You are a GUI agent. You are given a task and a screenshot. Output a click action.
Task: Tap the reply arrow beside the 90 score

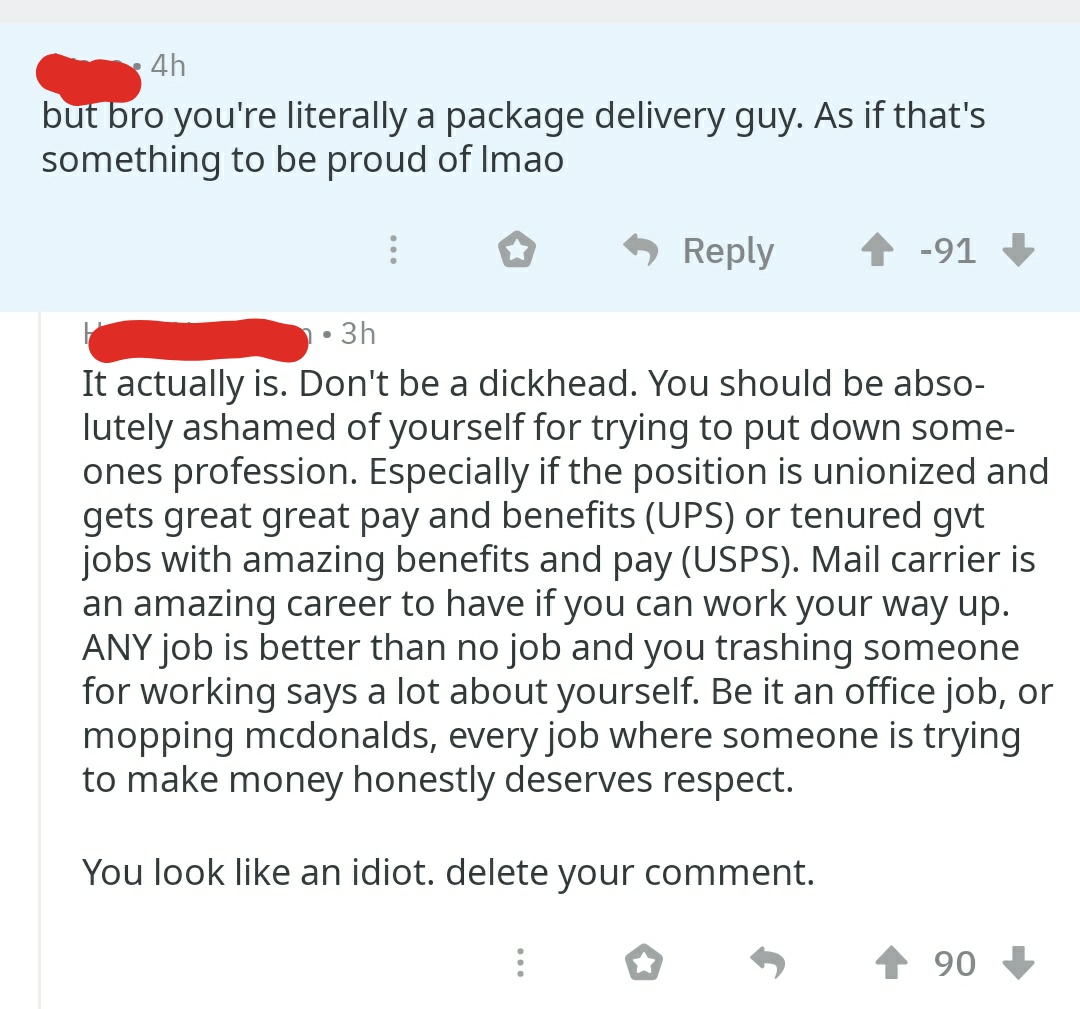tap(767, 963)
